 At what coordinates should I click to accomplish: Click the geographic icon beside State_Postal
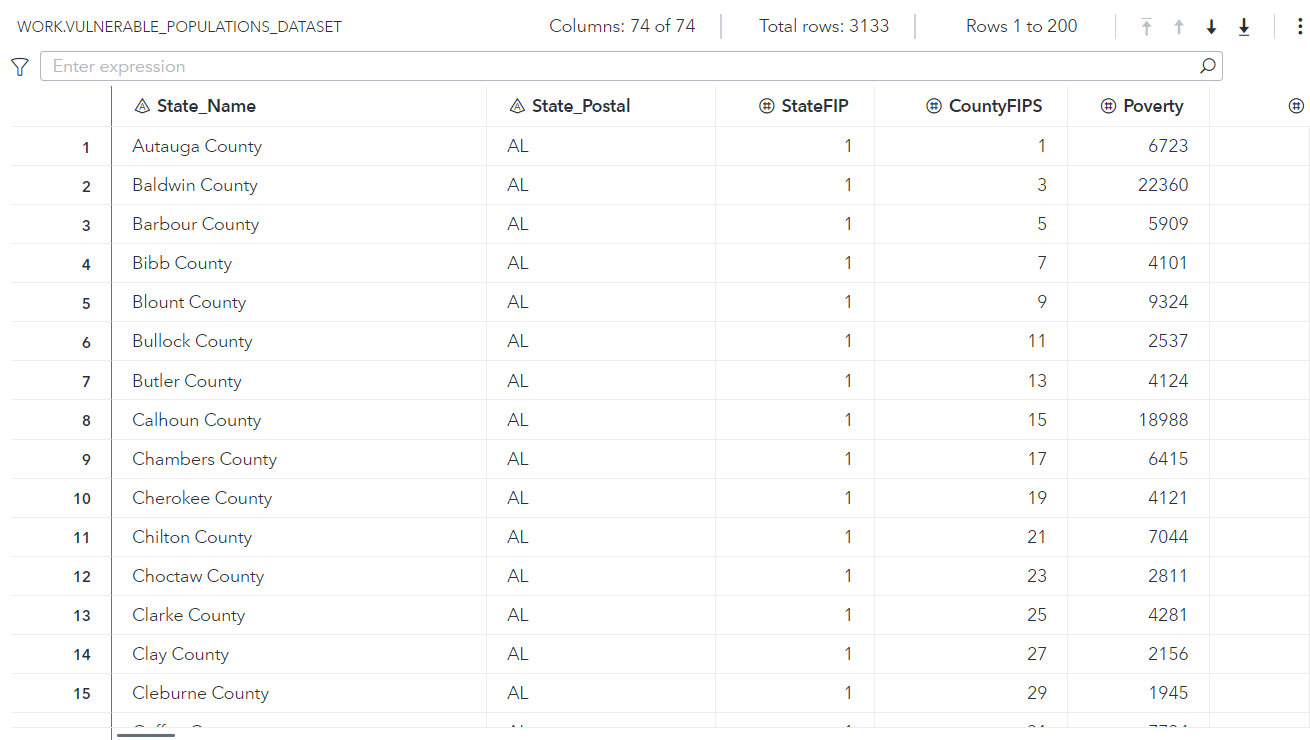[x=519, y=105]
